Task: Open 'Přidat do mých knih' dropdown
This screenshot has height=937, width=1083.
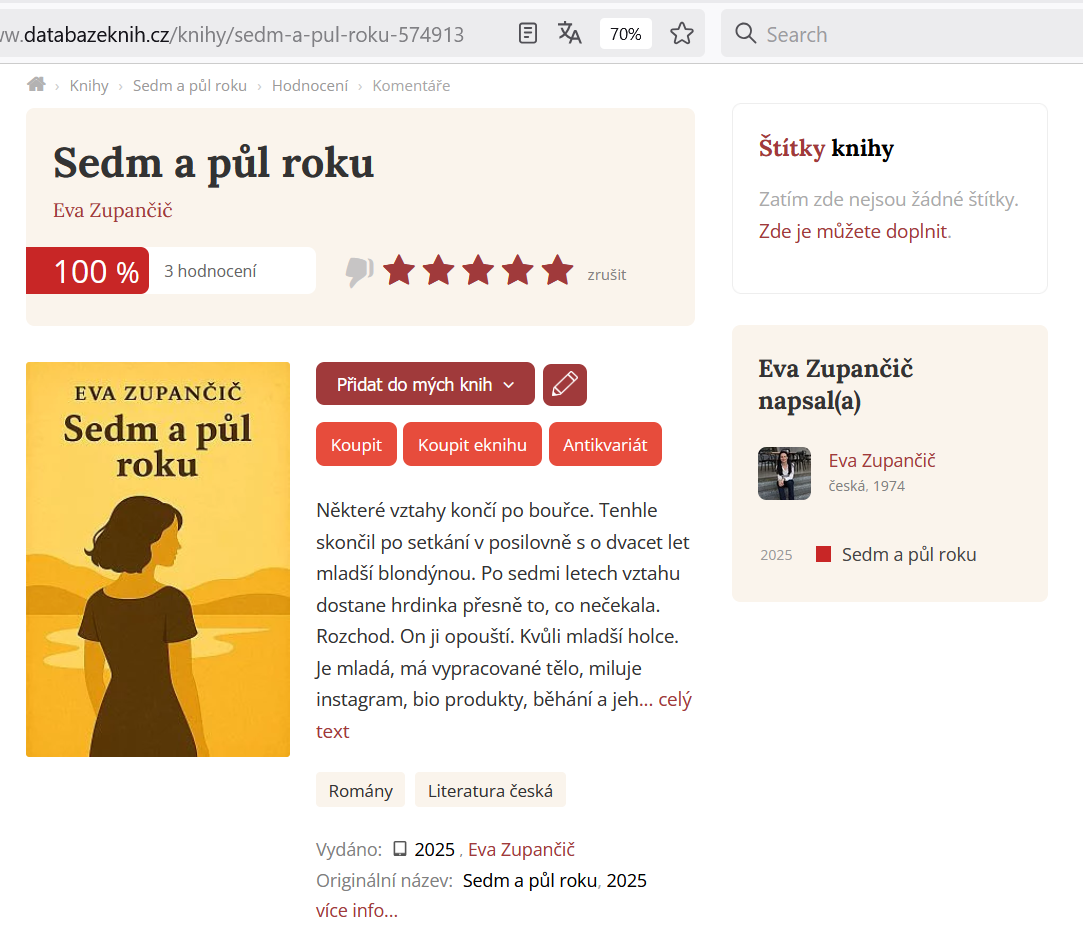Action: pos(425,384)
